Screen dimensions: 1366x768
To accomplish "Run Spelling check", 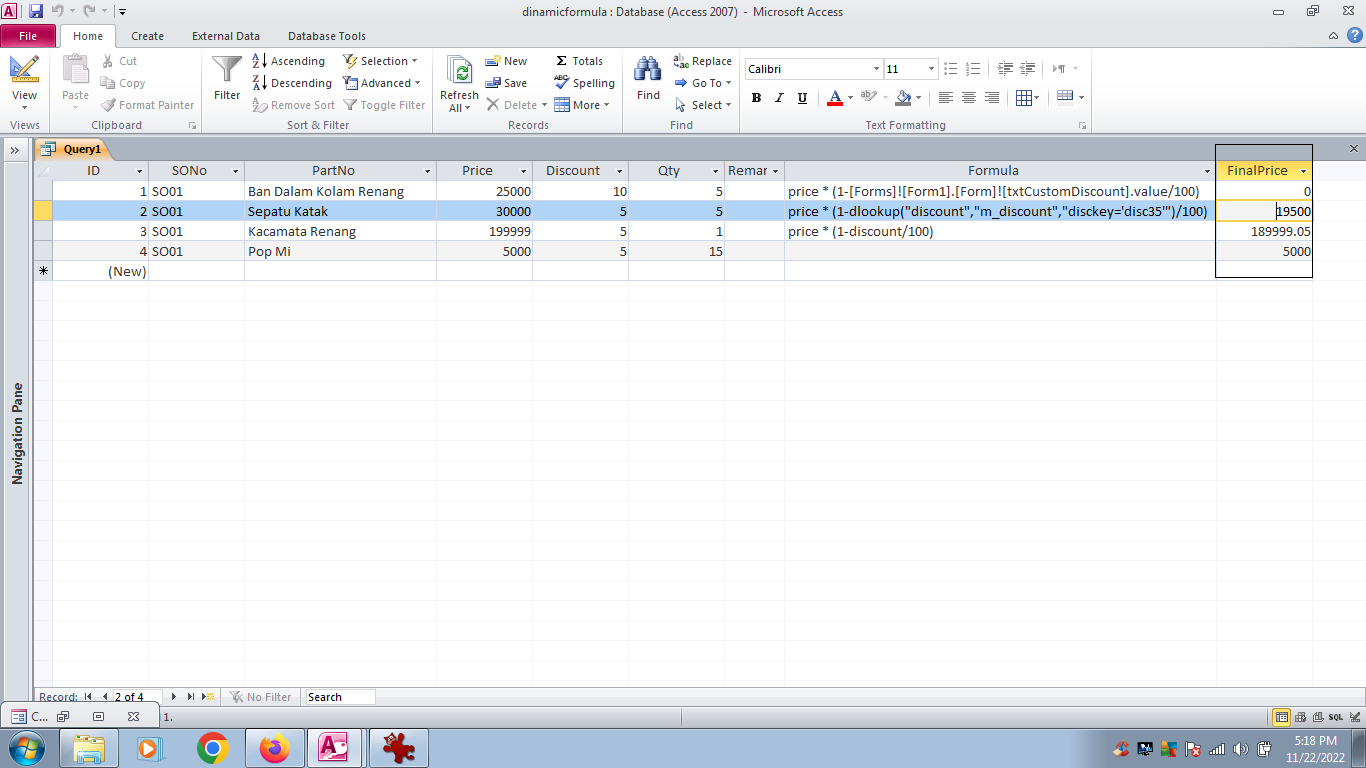I will pos(584,83).
